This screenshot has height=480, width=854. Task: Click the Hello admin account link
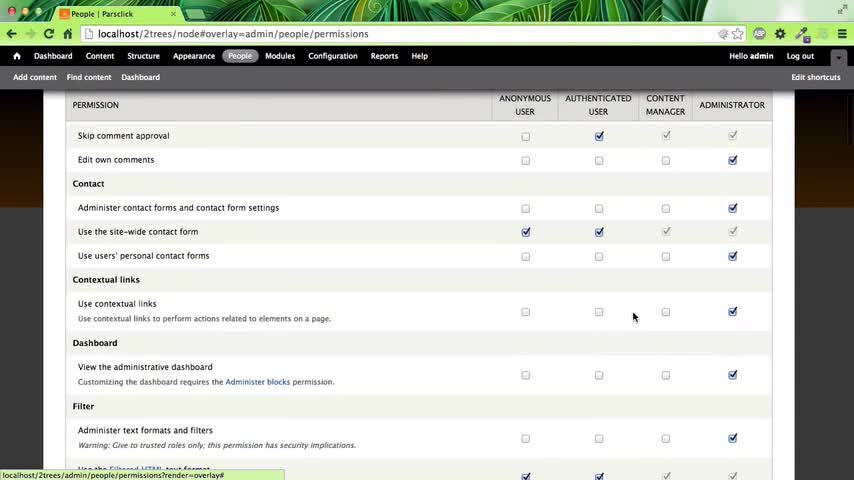751,56
